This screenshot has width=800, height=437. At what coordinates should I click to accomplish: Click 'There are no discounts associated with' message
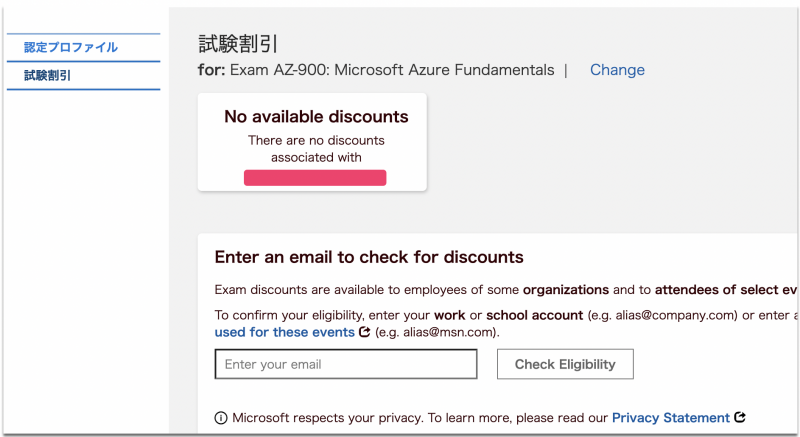(x=316, y=149)
